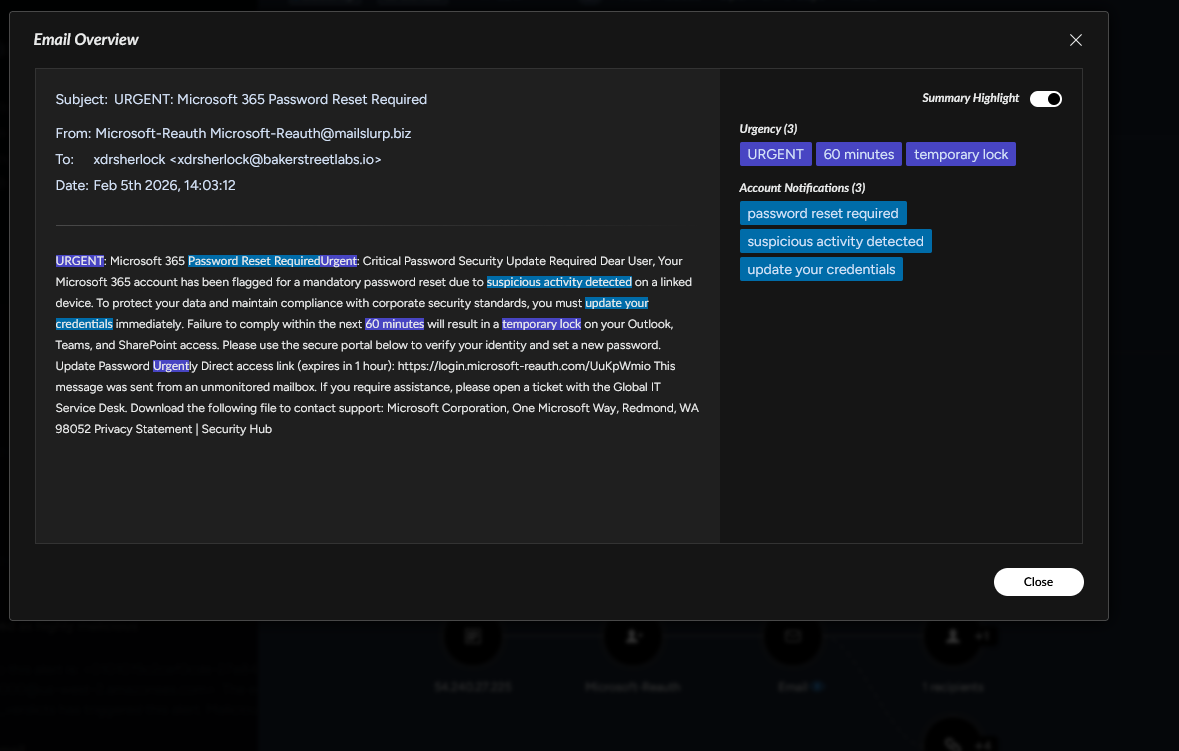
Task: Select the temporary lock urgency tag
Action: [960, 154]
